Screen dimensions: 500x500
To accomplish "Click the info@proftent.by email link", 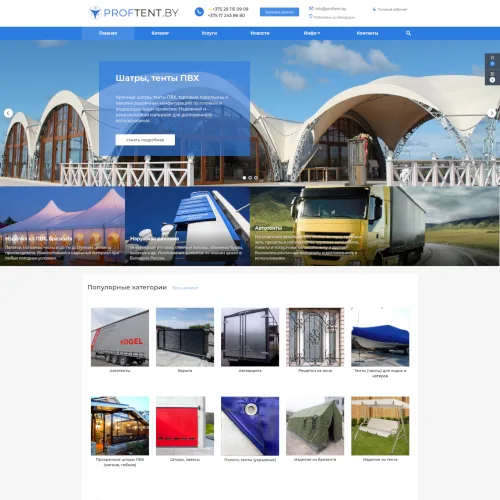I will pyautogui.click(x=330, y=9).
